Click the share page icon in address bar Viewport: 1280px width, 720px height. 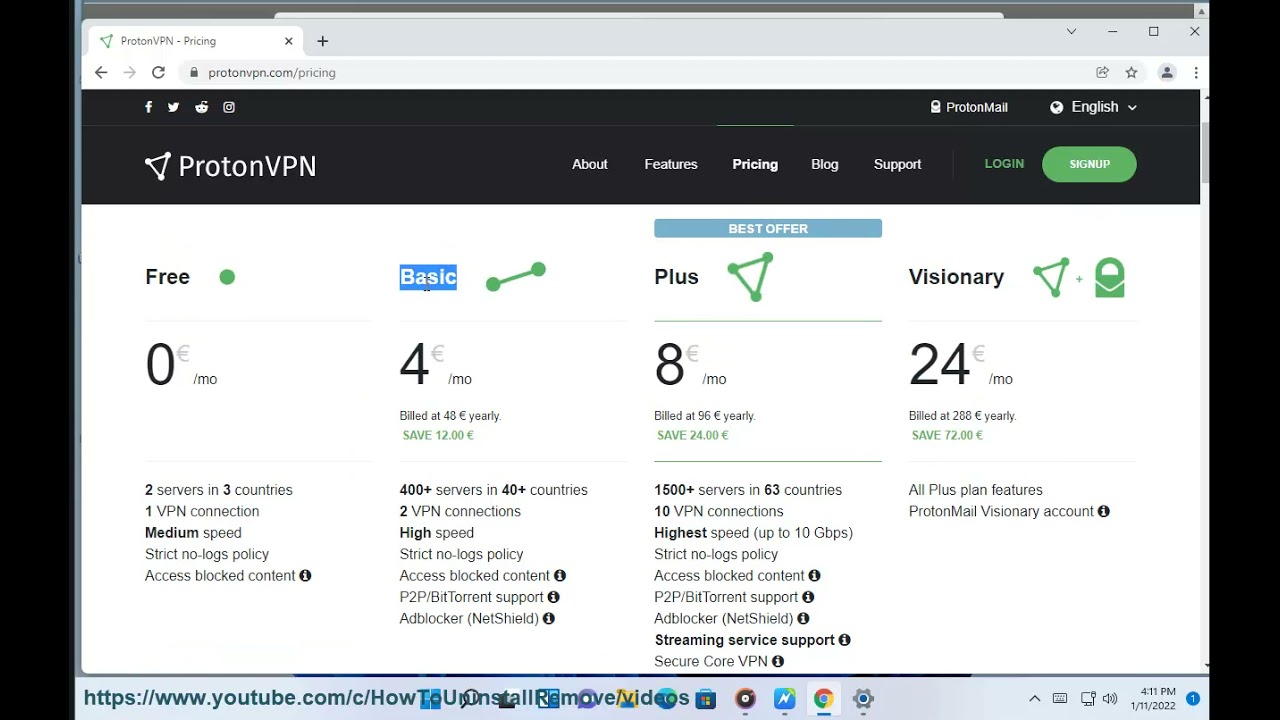point(1102,72)
